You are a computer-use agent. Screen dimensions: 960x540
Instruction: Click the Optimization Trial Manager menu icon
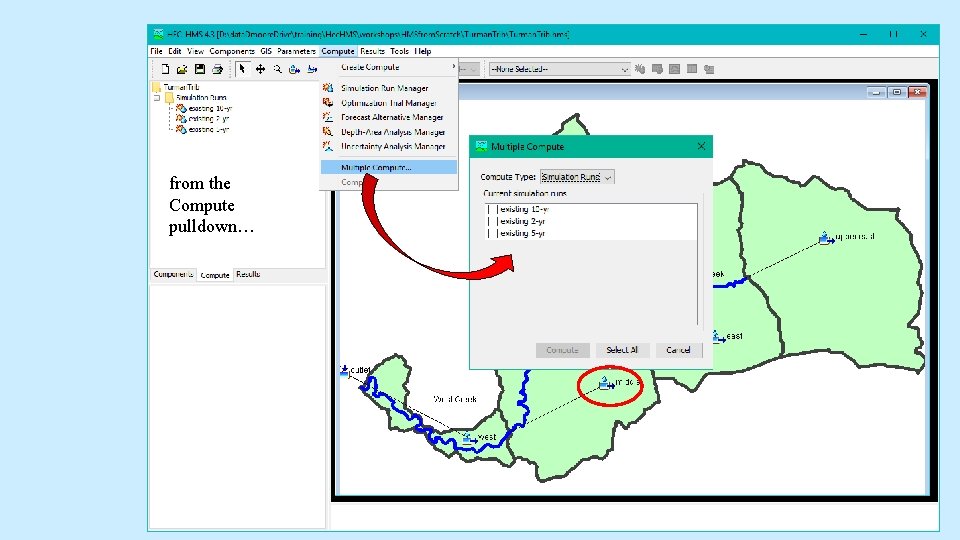[328, 102]
